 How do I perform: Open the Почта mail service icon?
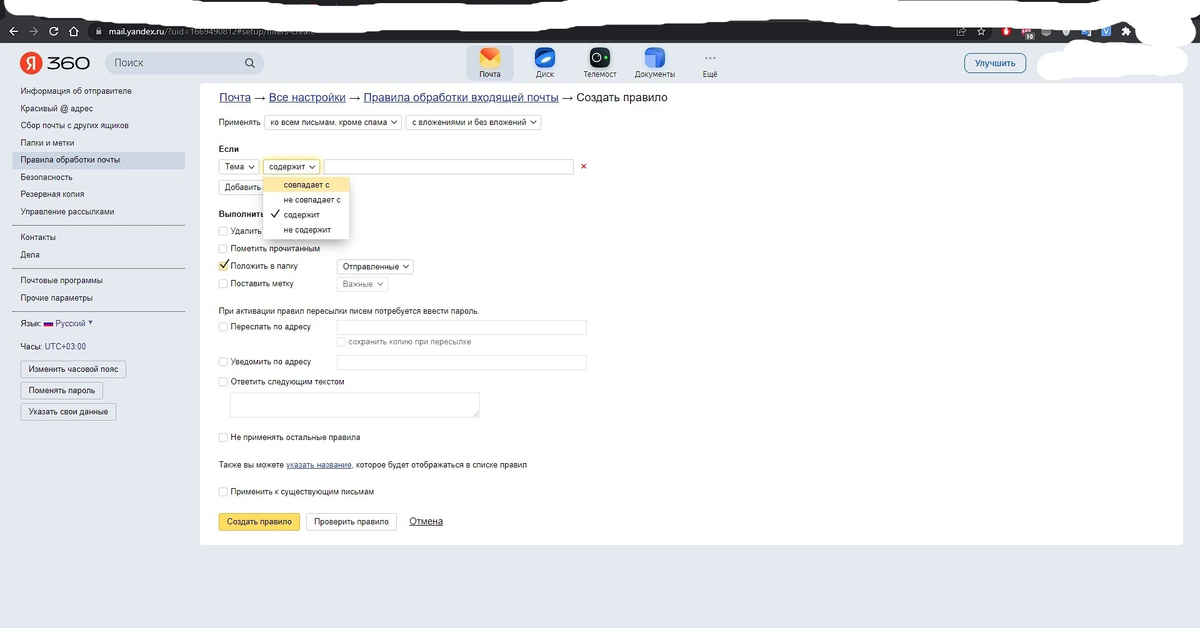click(x=489, y=58)
